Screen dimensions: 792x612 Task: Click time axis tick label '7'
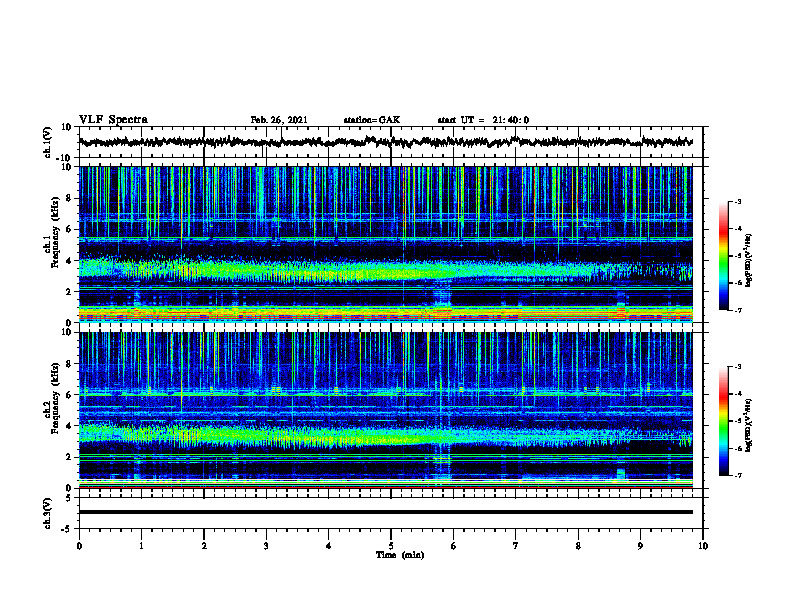tap(516, 546)
